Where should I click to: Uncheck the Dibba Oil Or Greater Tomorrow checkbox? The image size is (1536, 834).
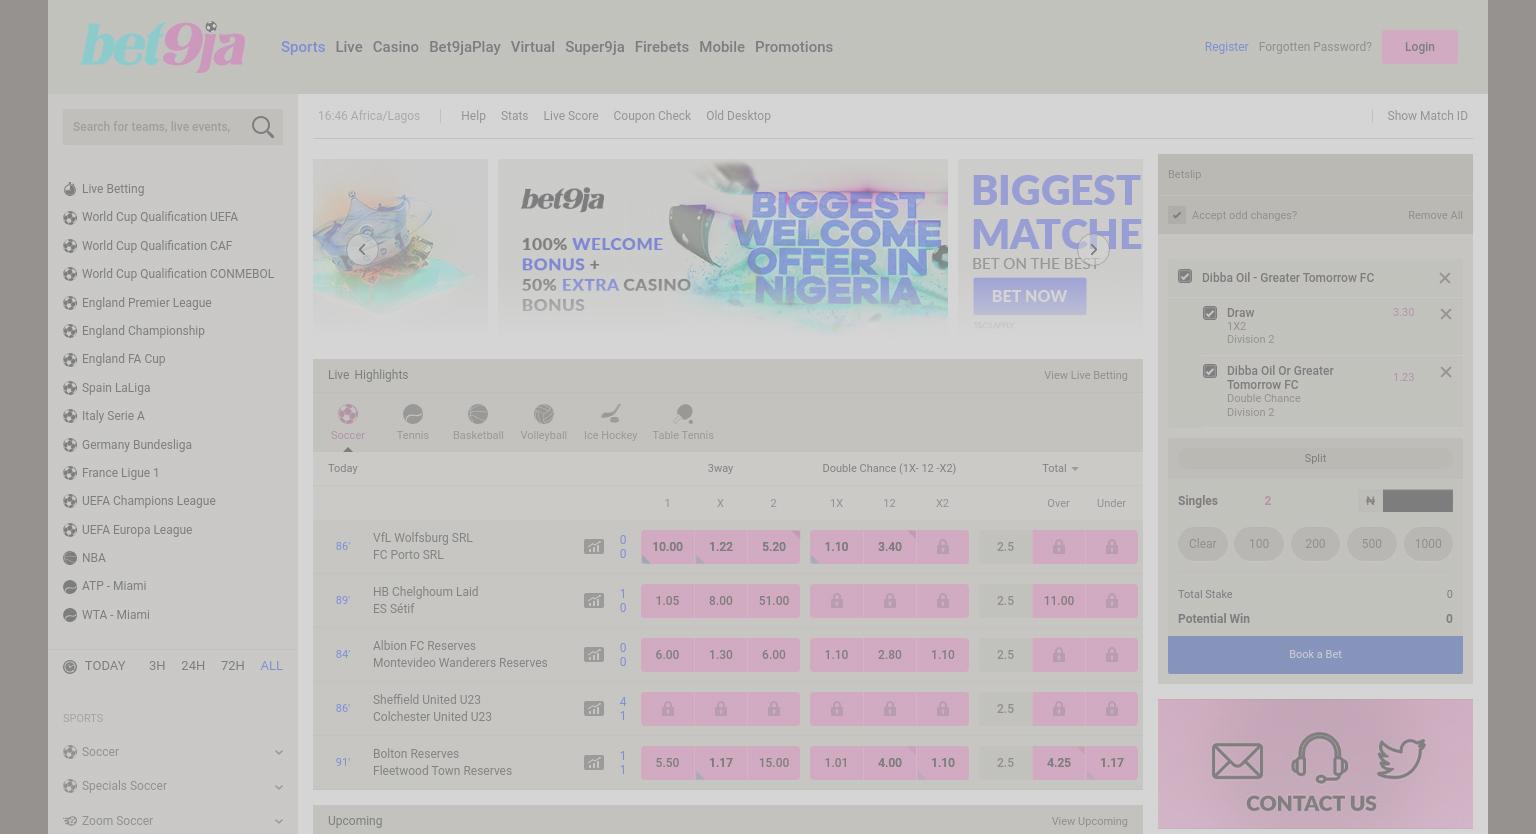[x=1210, y=371]
